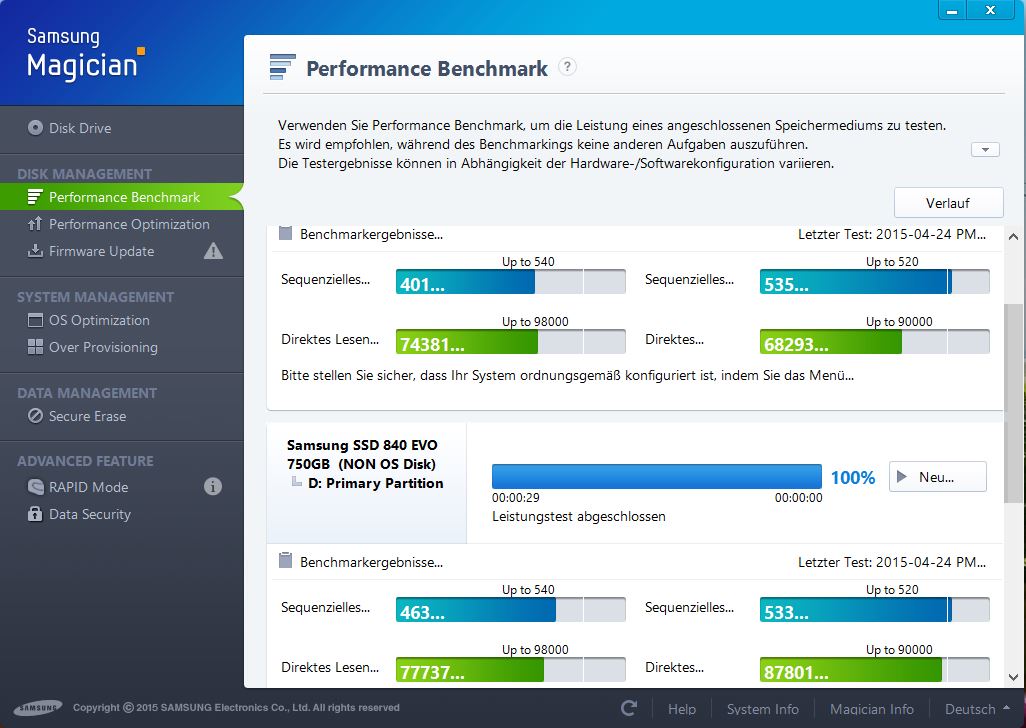Click the 535 sequential write bar

(874, 282)
